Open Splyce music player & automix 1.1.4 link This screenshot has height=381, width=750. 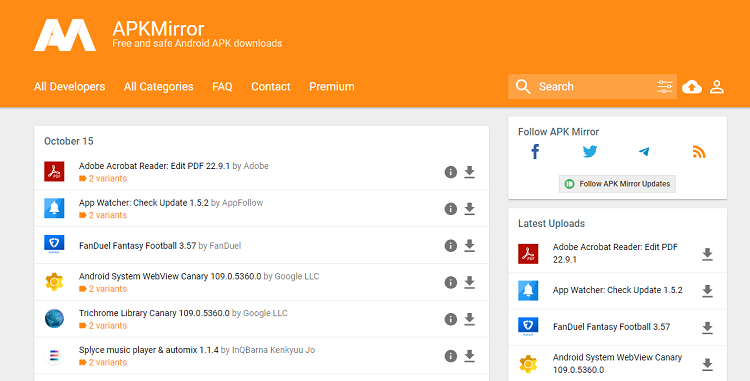point(148,350)
